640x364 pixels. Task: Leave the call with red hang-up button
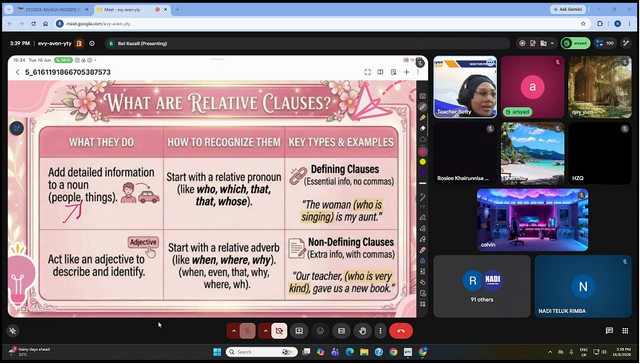(x=401, y=331)
